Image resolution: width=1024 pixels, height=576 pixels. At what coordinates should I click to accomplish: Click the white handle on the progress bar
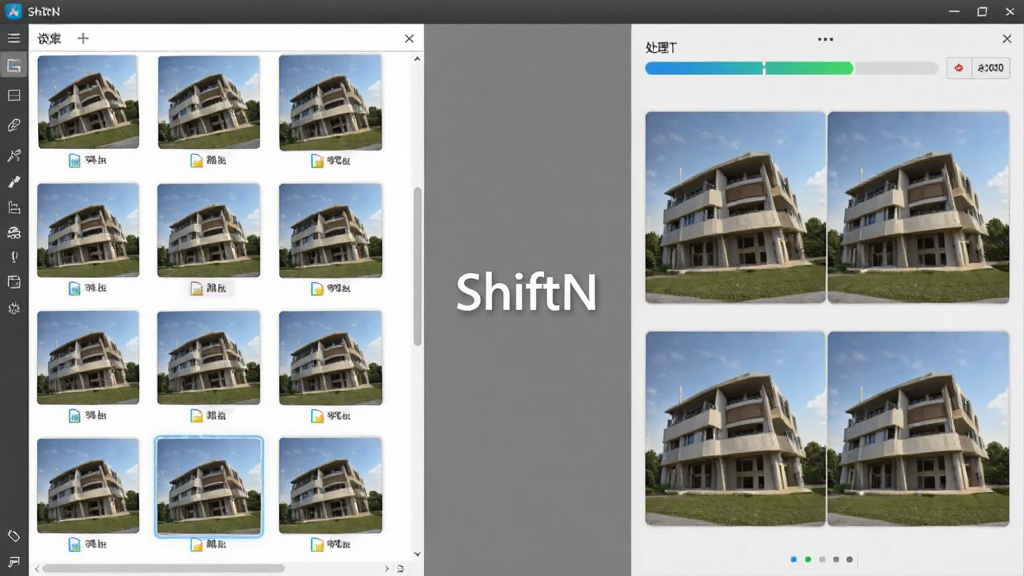click(764, 68)
